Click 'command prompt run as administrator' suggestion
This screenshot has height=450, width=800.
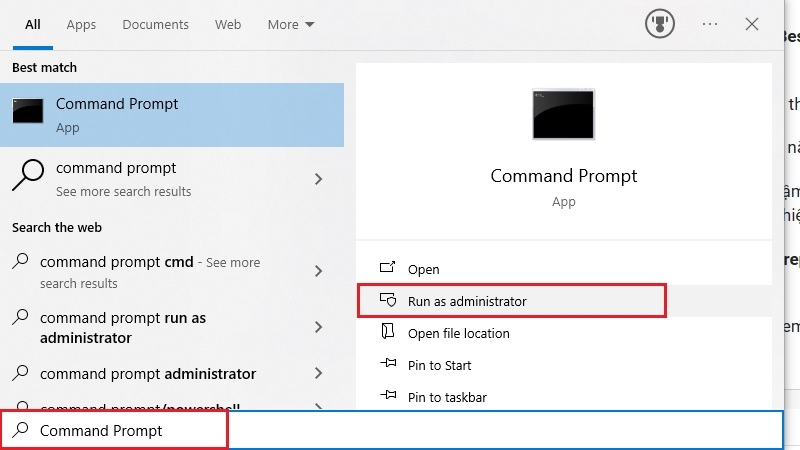click(123, 328)
